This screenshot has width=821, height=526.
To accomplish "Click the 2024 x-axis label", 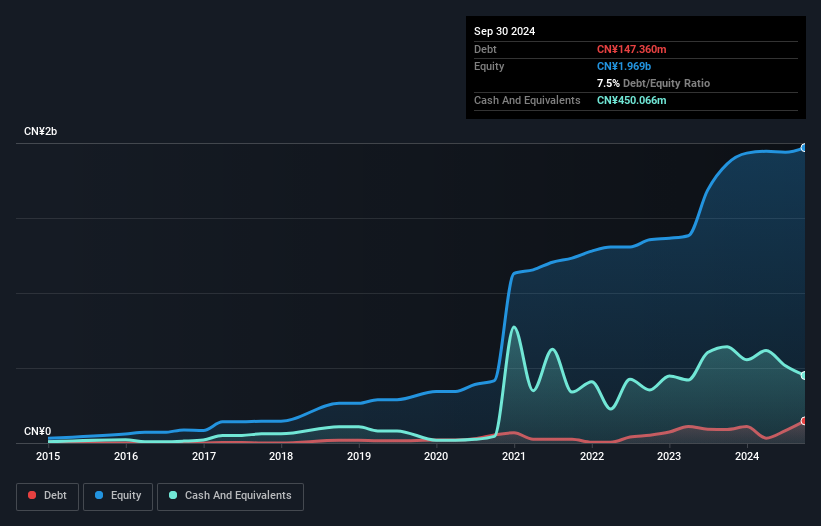I will [x=747, y=456].
